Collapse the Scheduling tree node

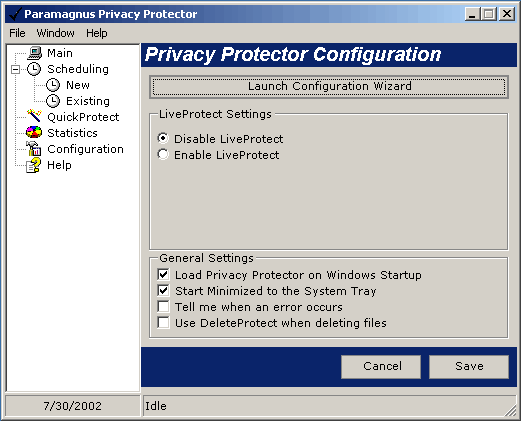click(15, 69)
